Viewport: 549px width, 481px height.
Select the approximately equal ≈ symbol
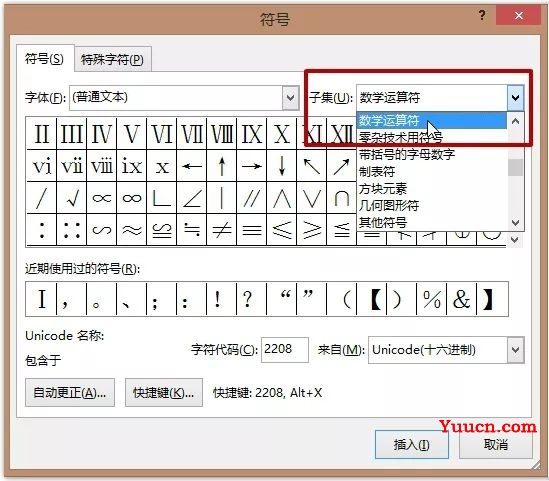click(x=132, y=230)
